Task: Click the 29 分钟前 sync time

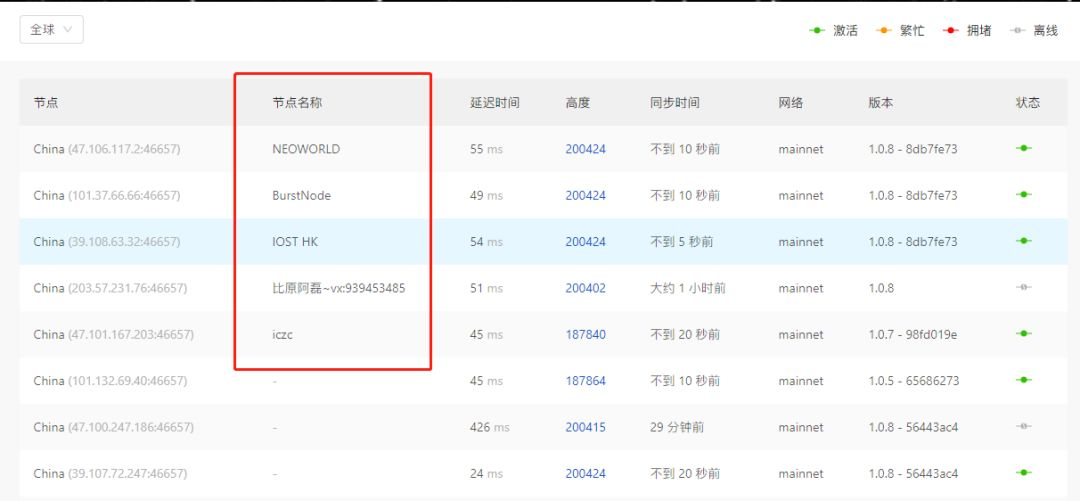Action: [678, 427]
